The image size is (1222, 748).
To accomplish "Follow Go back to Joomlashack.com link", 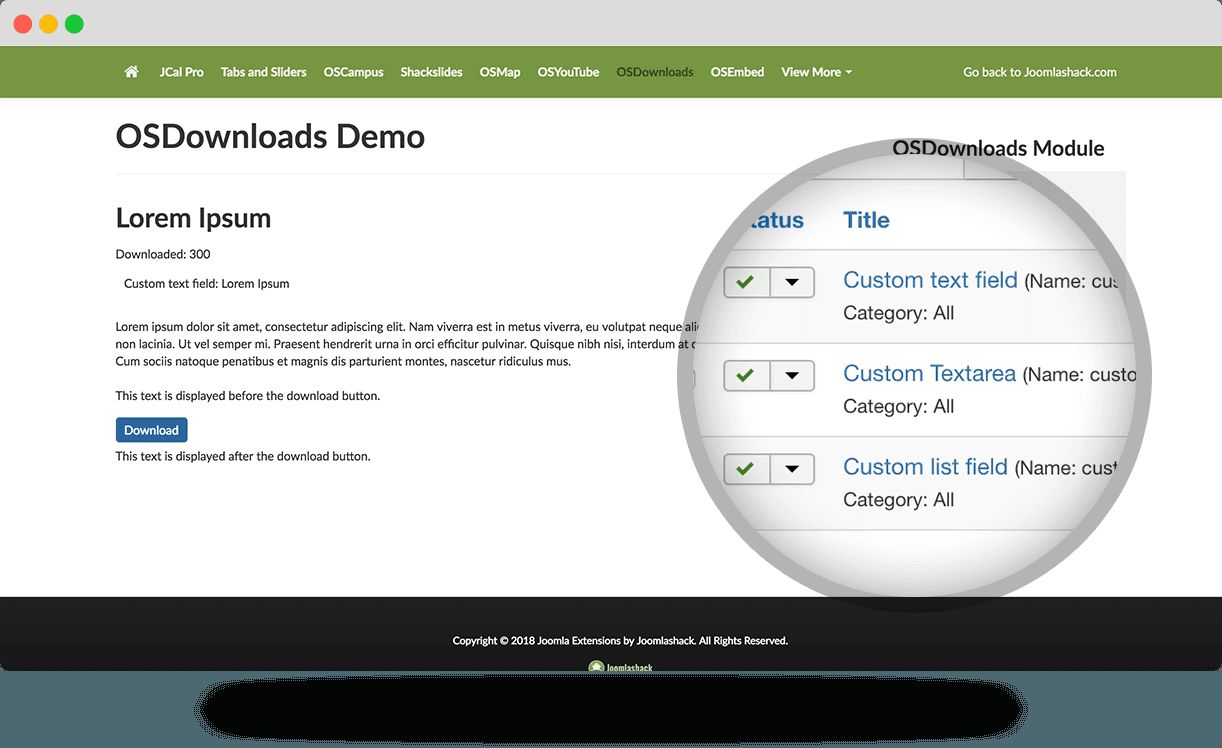I will (x=1040, y=72).
